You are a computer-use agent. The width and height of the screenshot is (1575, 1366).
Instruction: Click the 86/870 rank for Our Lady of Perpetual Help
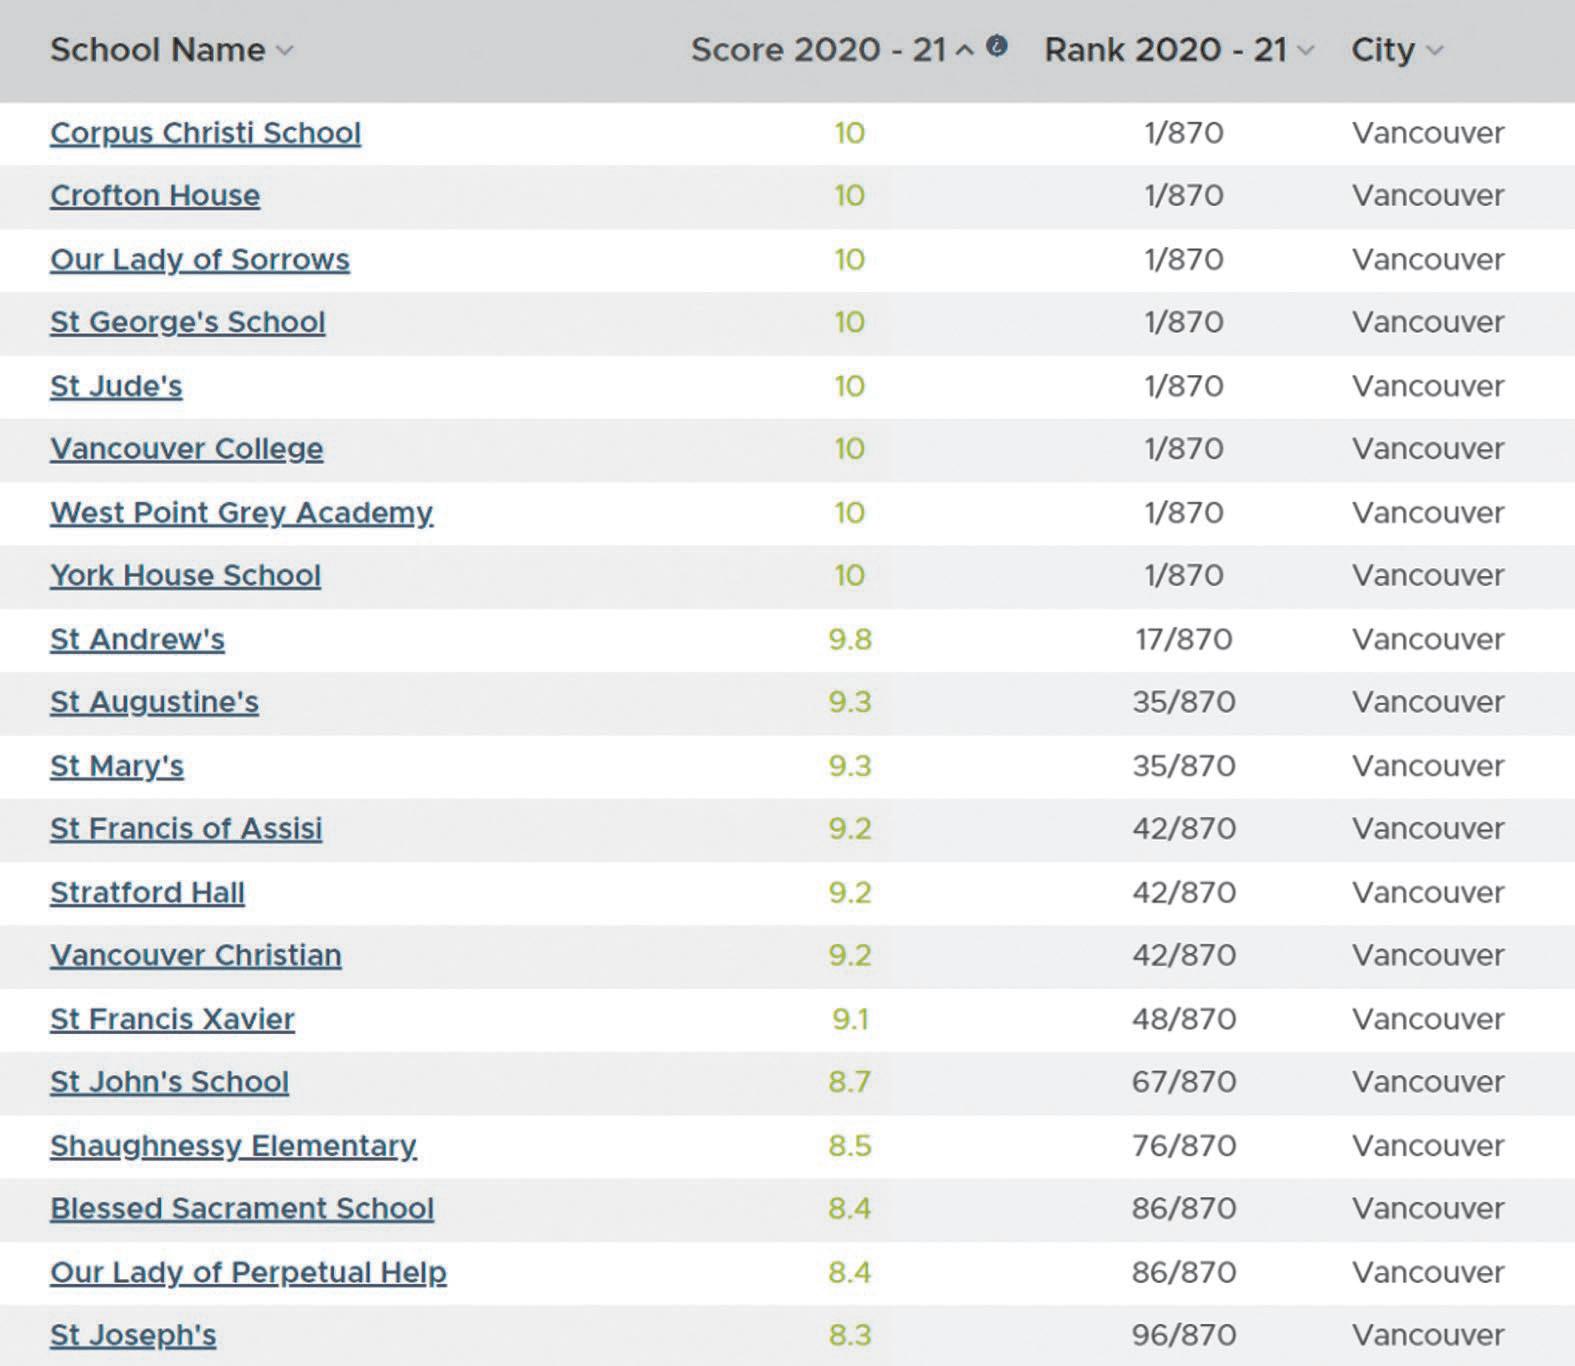[1184, 1273]
